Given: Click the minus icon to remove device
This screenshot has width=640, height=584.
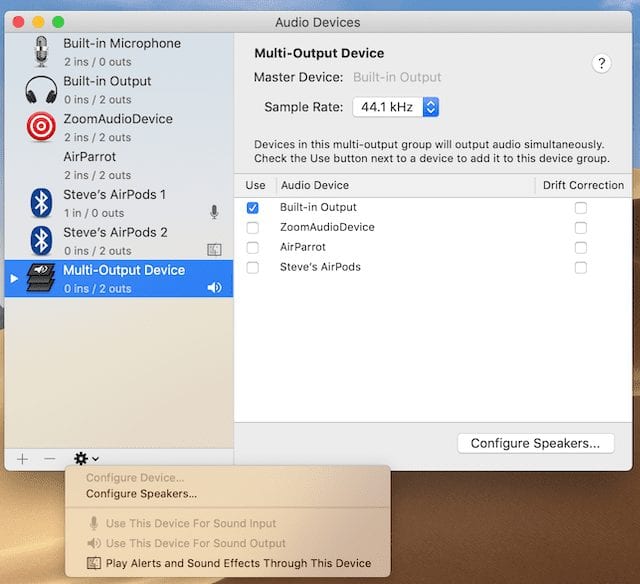Looking at the screenshot, I should [49, 459].
